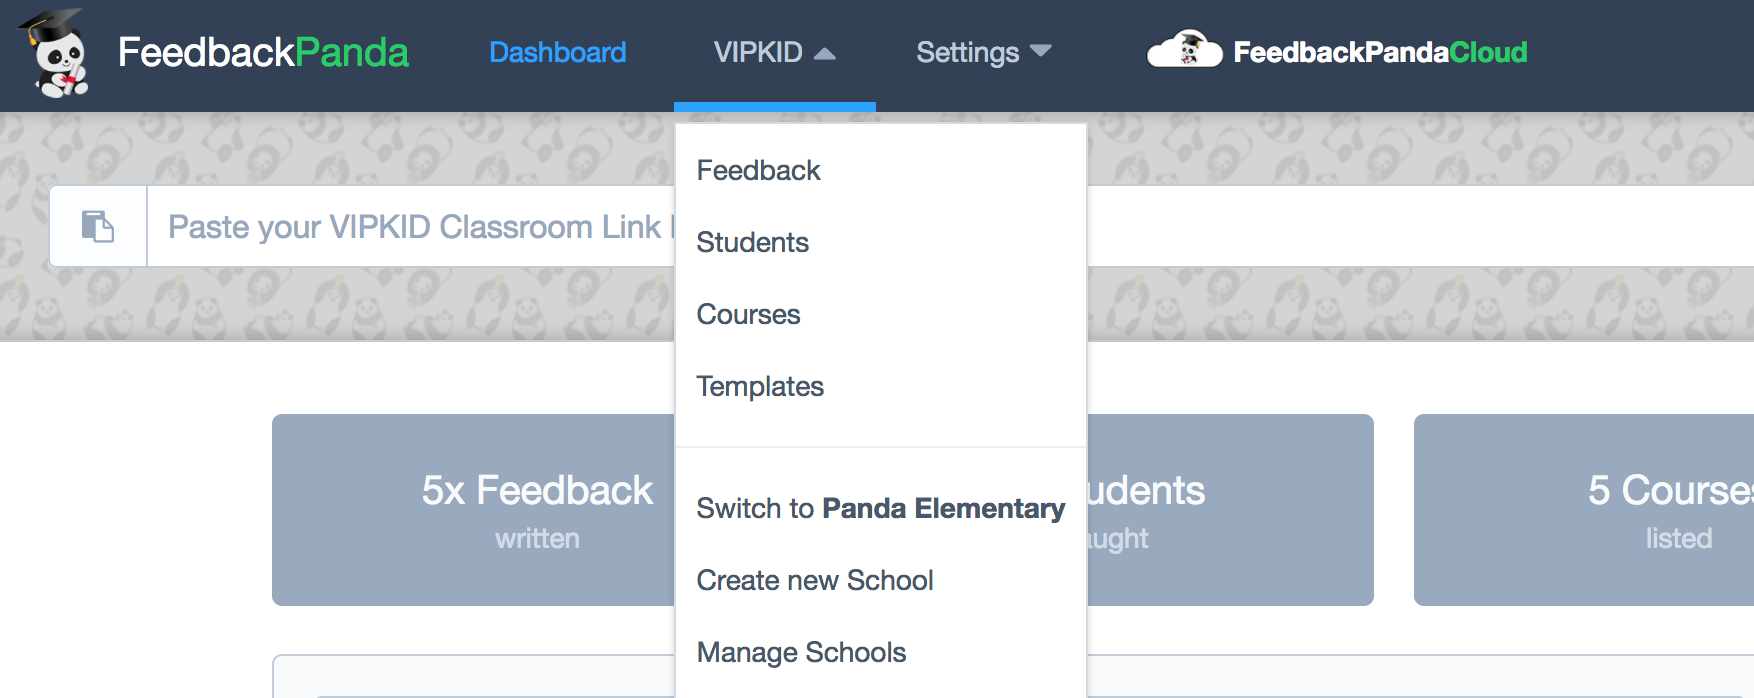Image resolution: width=1754 pixels, height=698 pixels.
Task: Select Feedback from the VIPKID menu
Action: (759, 170)
